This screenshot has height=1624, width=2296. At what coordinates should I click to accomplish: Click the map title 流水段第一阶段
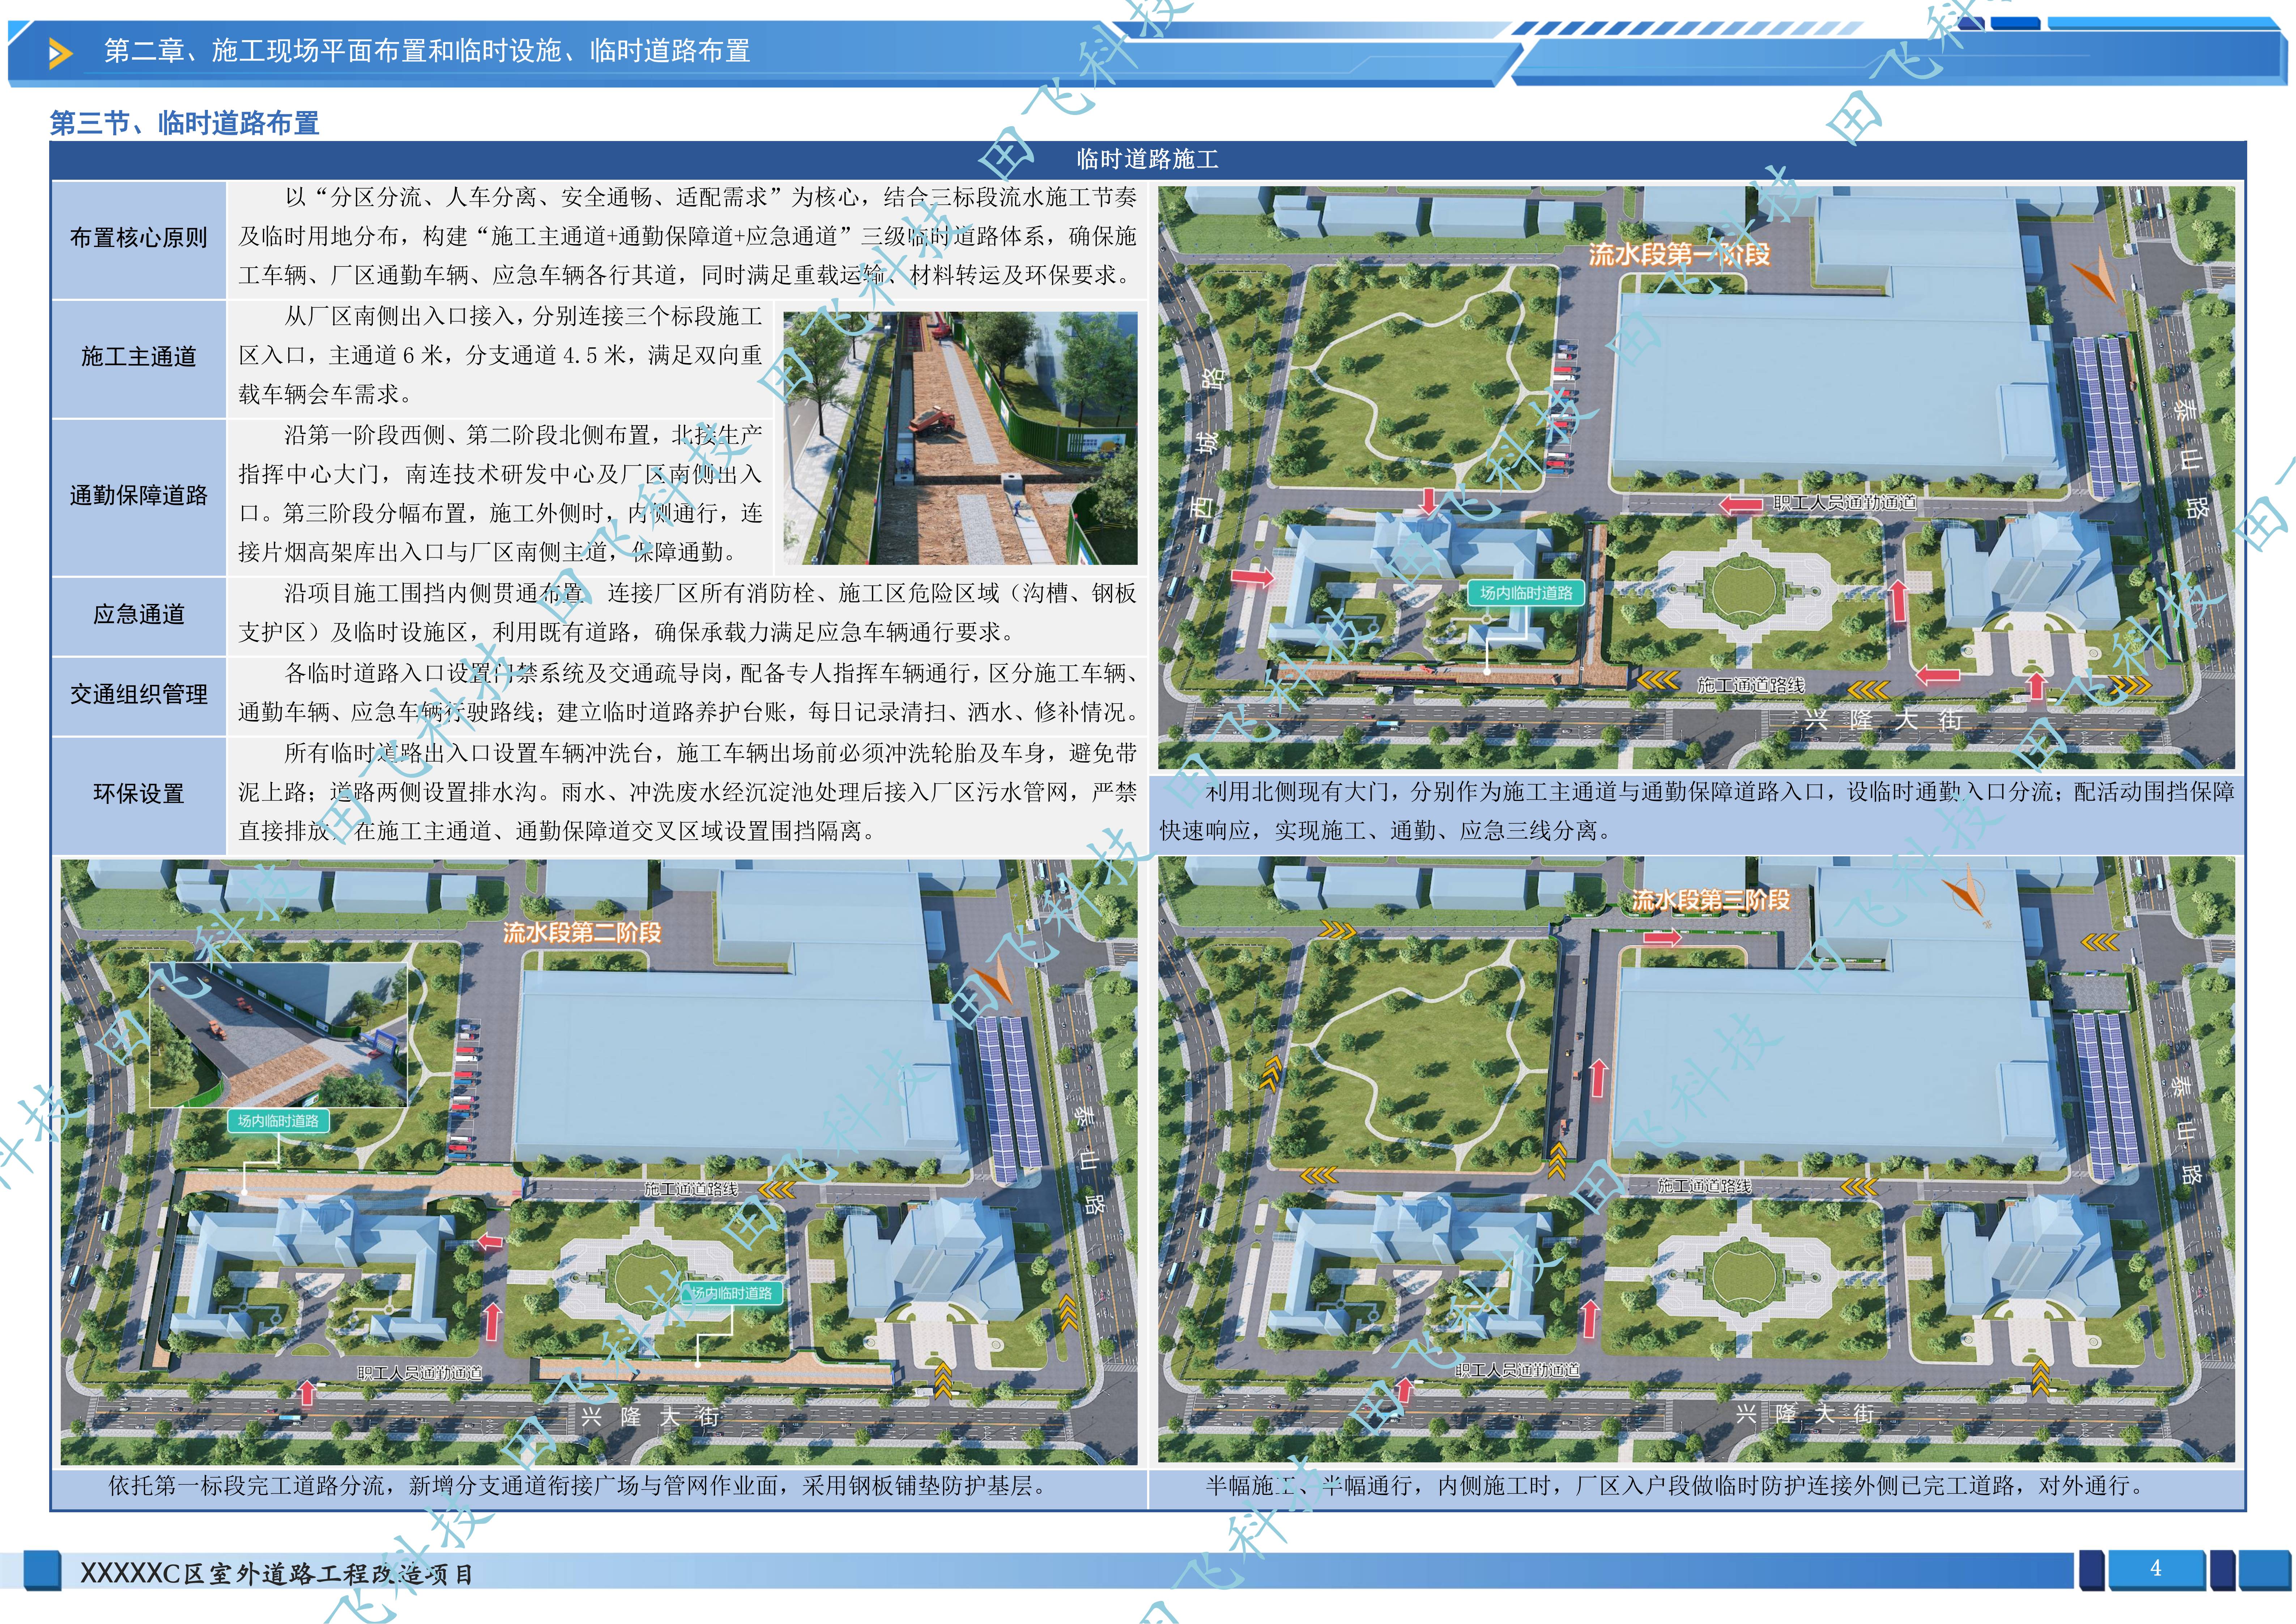1679,254
